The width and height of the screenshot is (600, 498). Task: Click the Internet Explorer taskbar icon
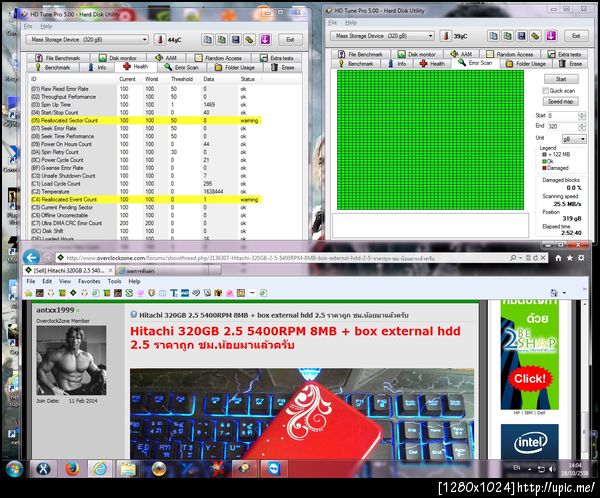click(100, 468)
